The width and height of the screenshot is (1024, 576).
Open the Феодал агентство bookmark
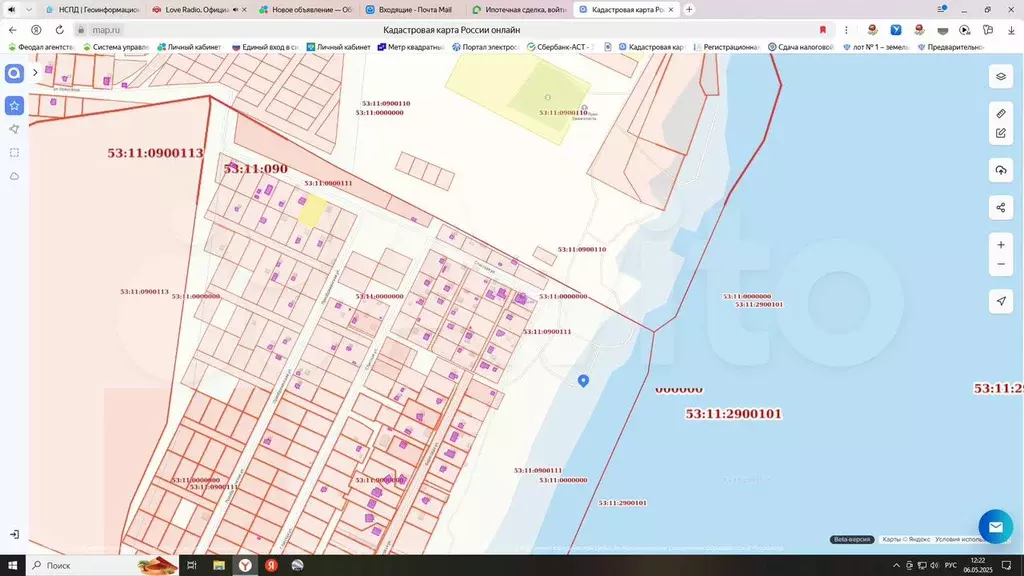tap(42, 47)
